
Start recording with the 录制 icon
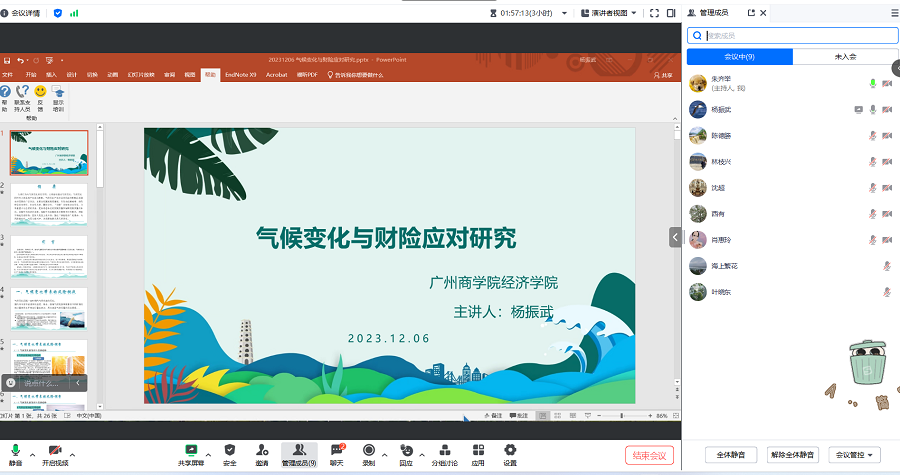coord(369,451)
